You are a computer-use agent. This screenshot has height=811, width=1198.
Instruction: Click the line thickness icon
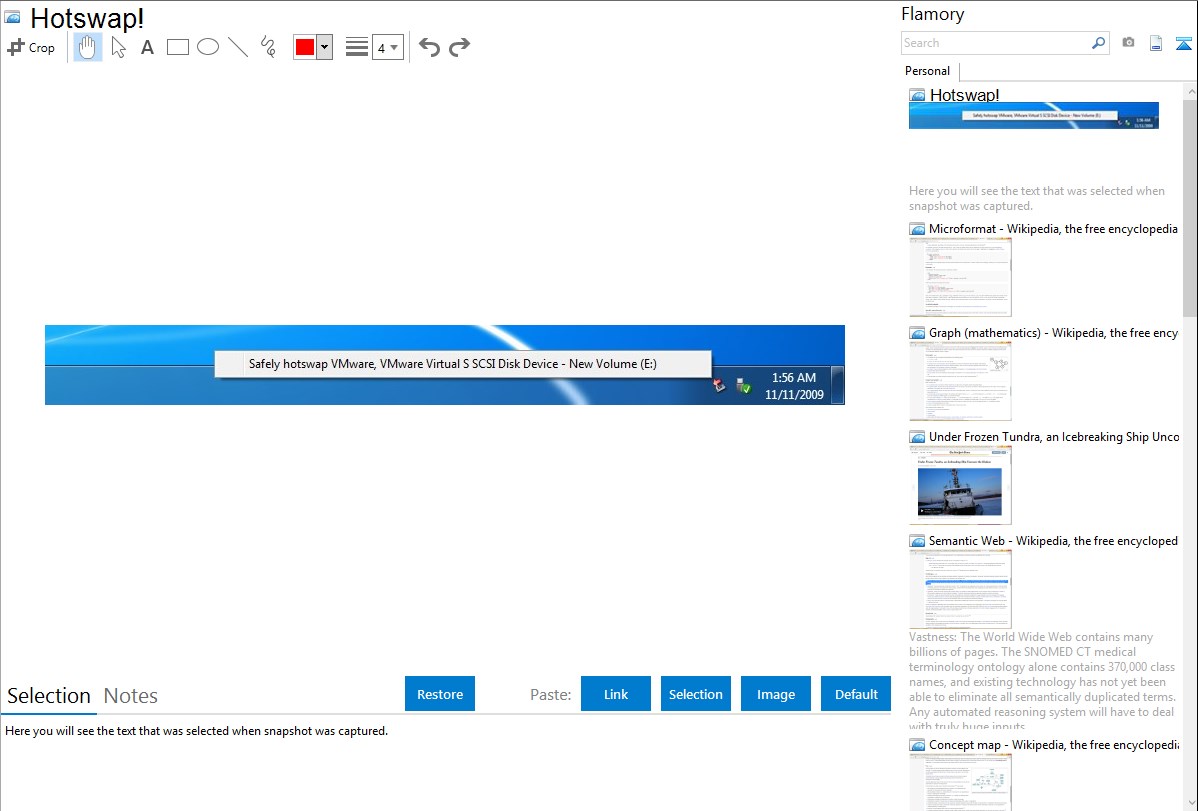coord(357,47)
